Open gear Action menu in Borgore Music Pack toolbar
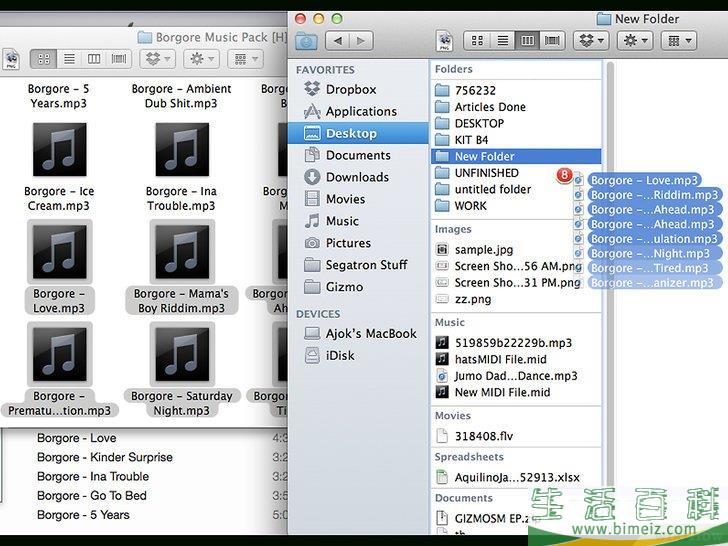The image size is (728, 546). (x=202, y=59)
